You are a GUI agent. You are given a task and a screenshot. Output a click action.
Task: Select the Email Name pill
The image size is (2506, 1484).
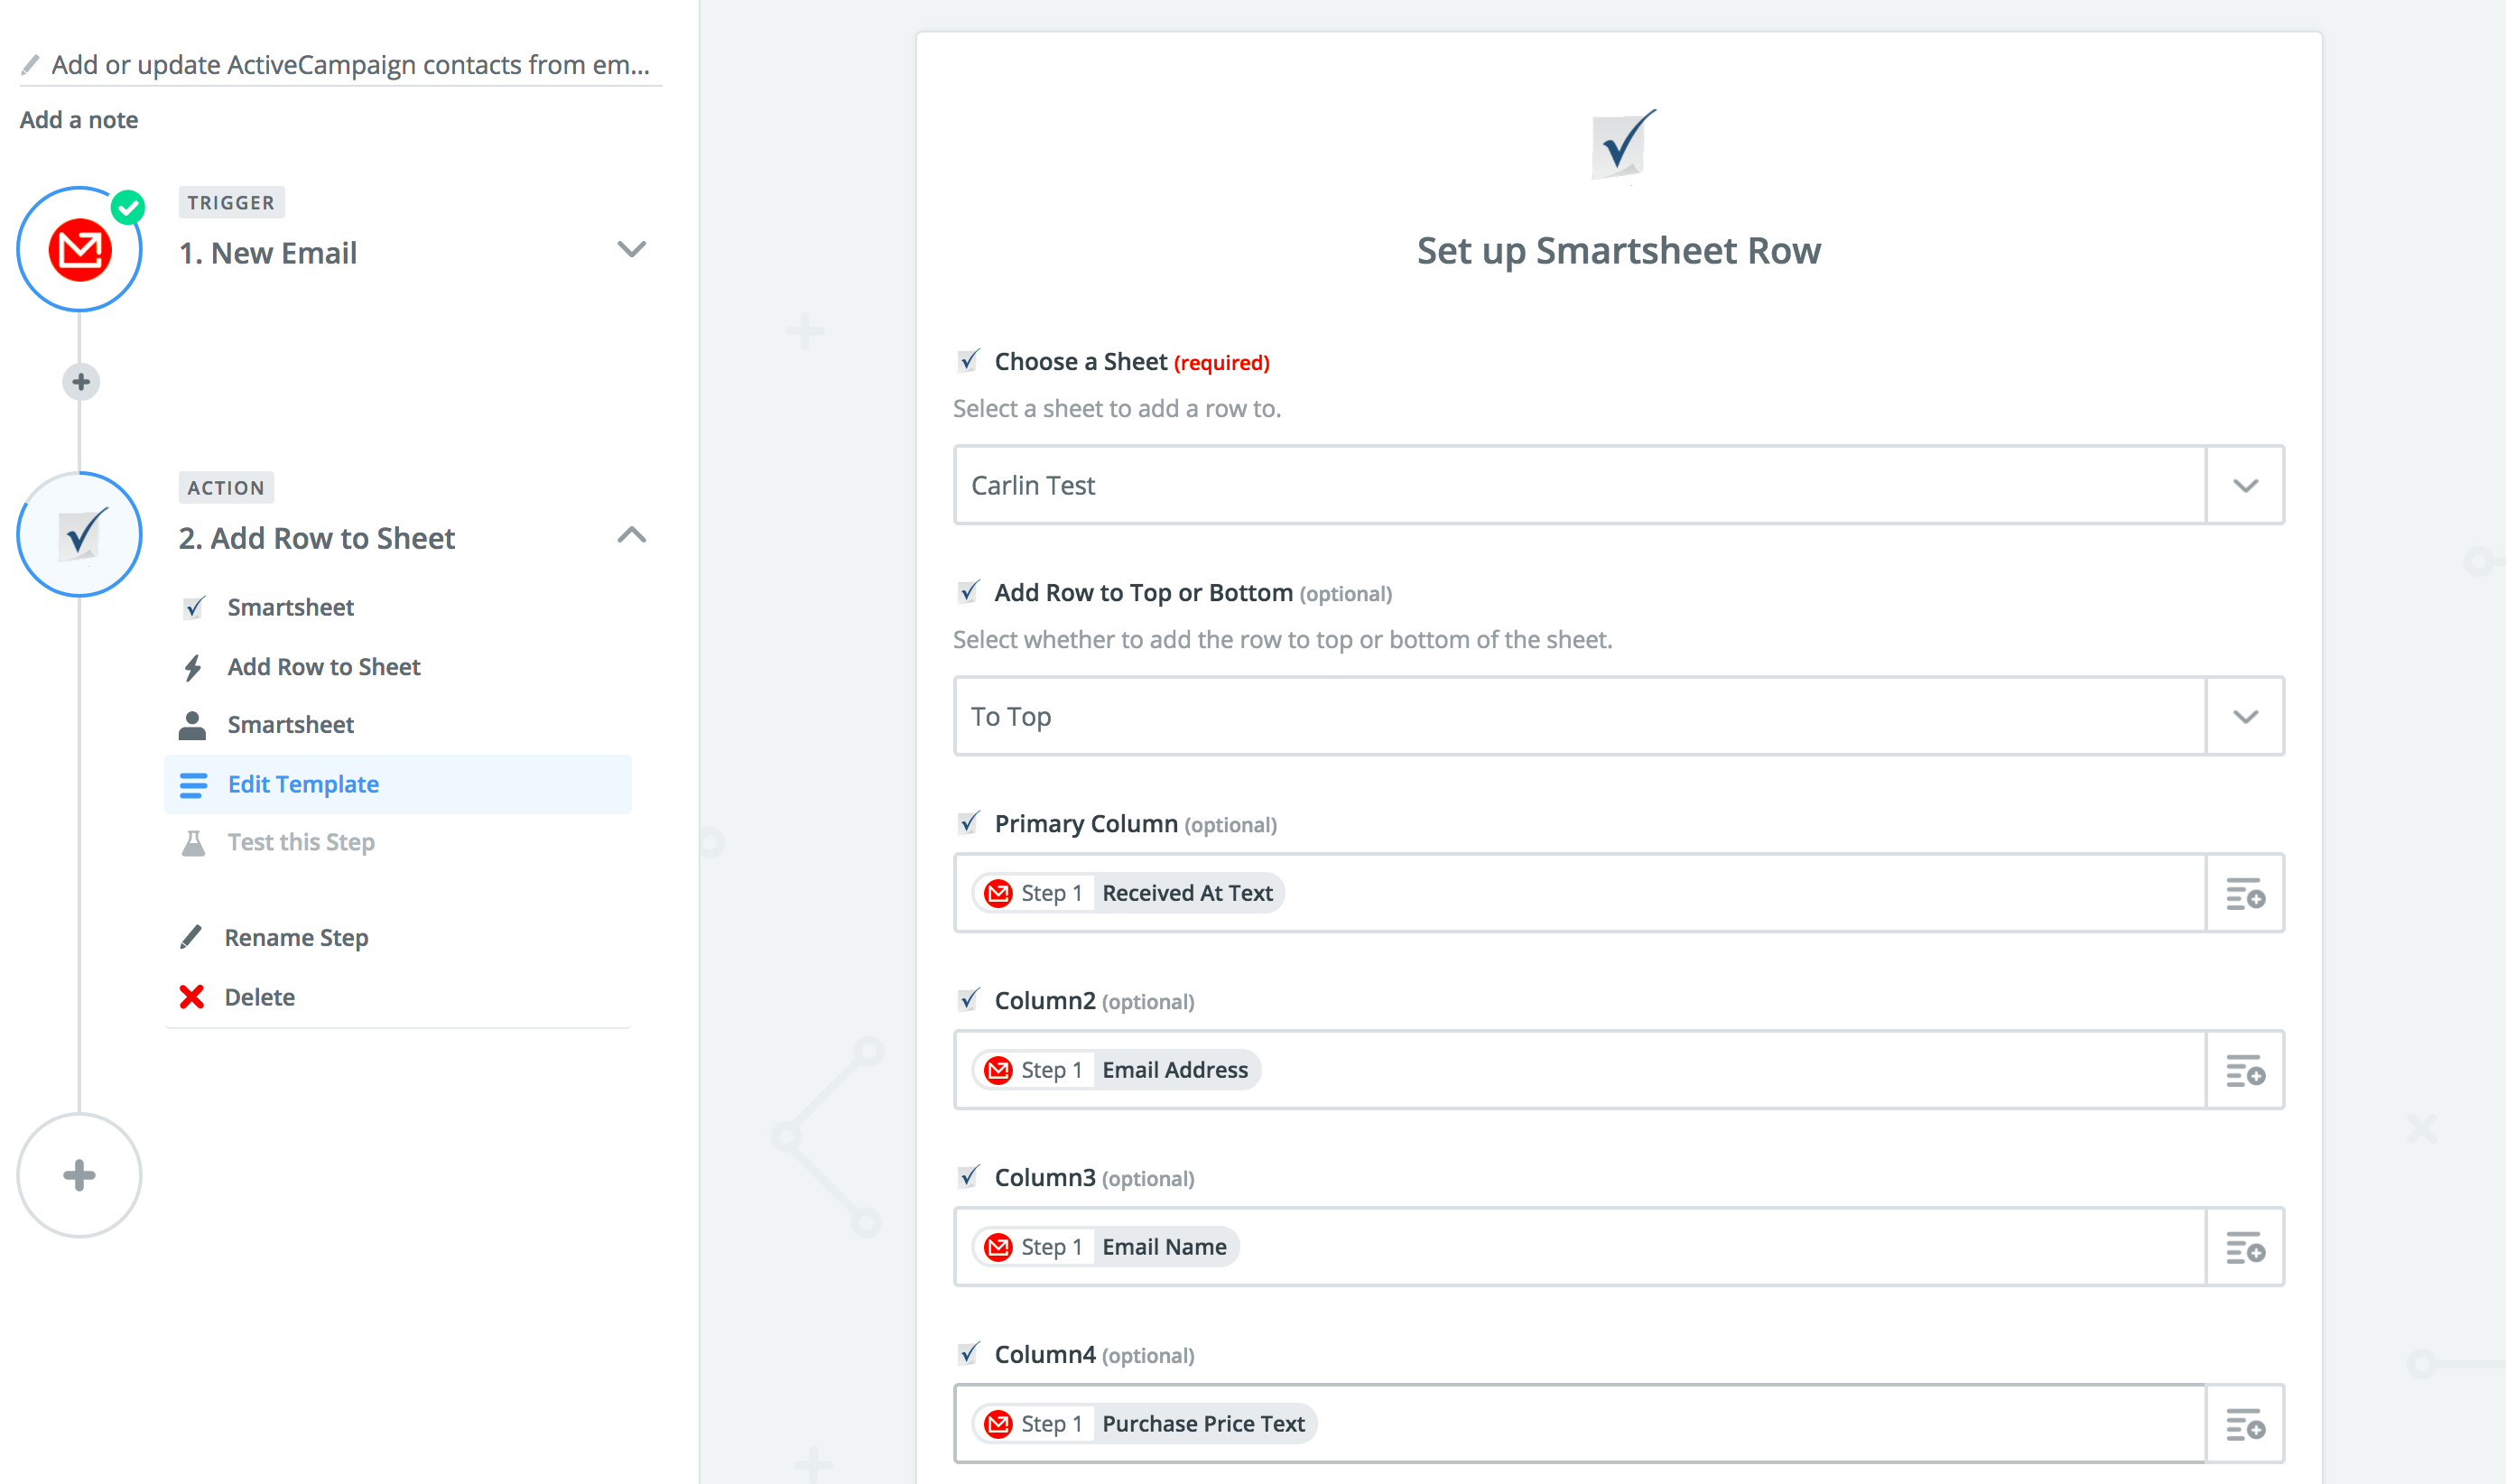(x=1105, y=1247)
